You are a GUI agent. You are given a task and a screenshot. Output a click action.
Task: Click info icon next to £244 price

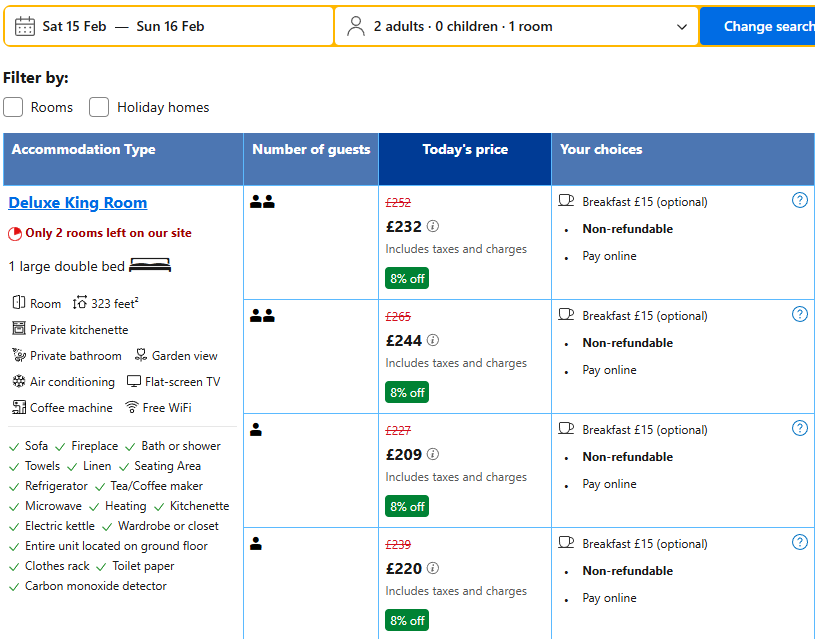tap(433, 340)
